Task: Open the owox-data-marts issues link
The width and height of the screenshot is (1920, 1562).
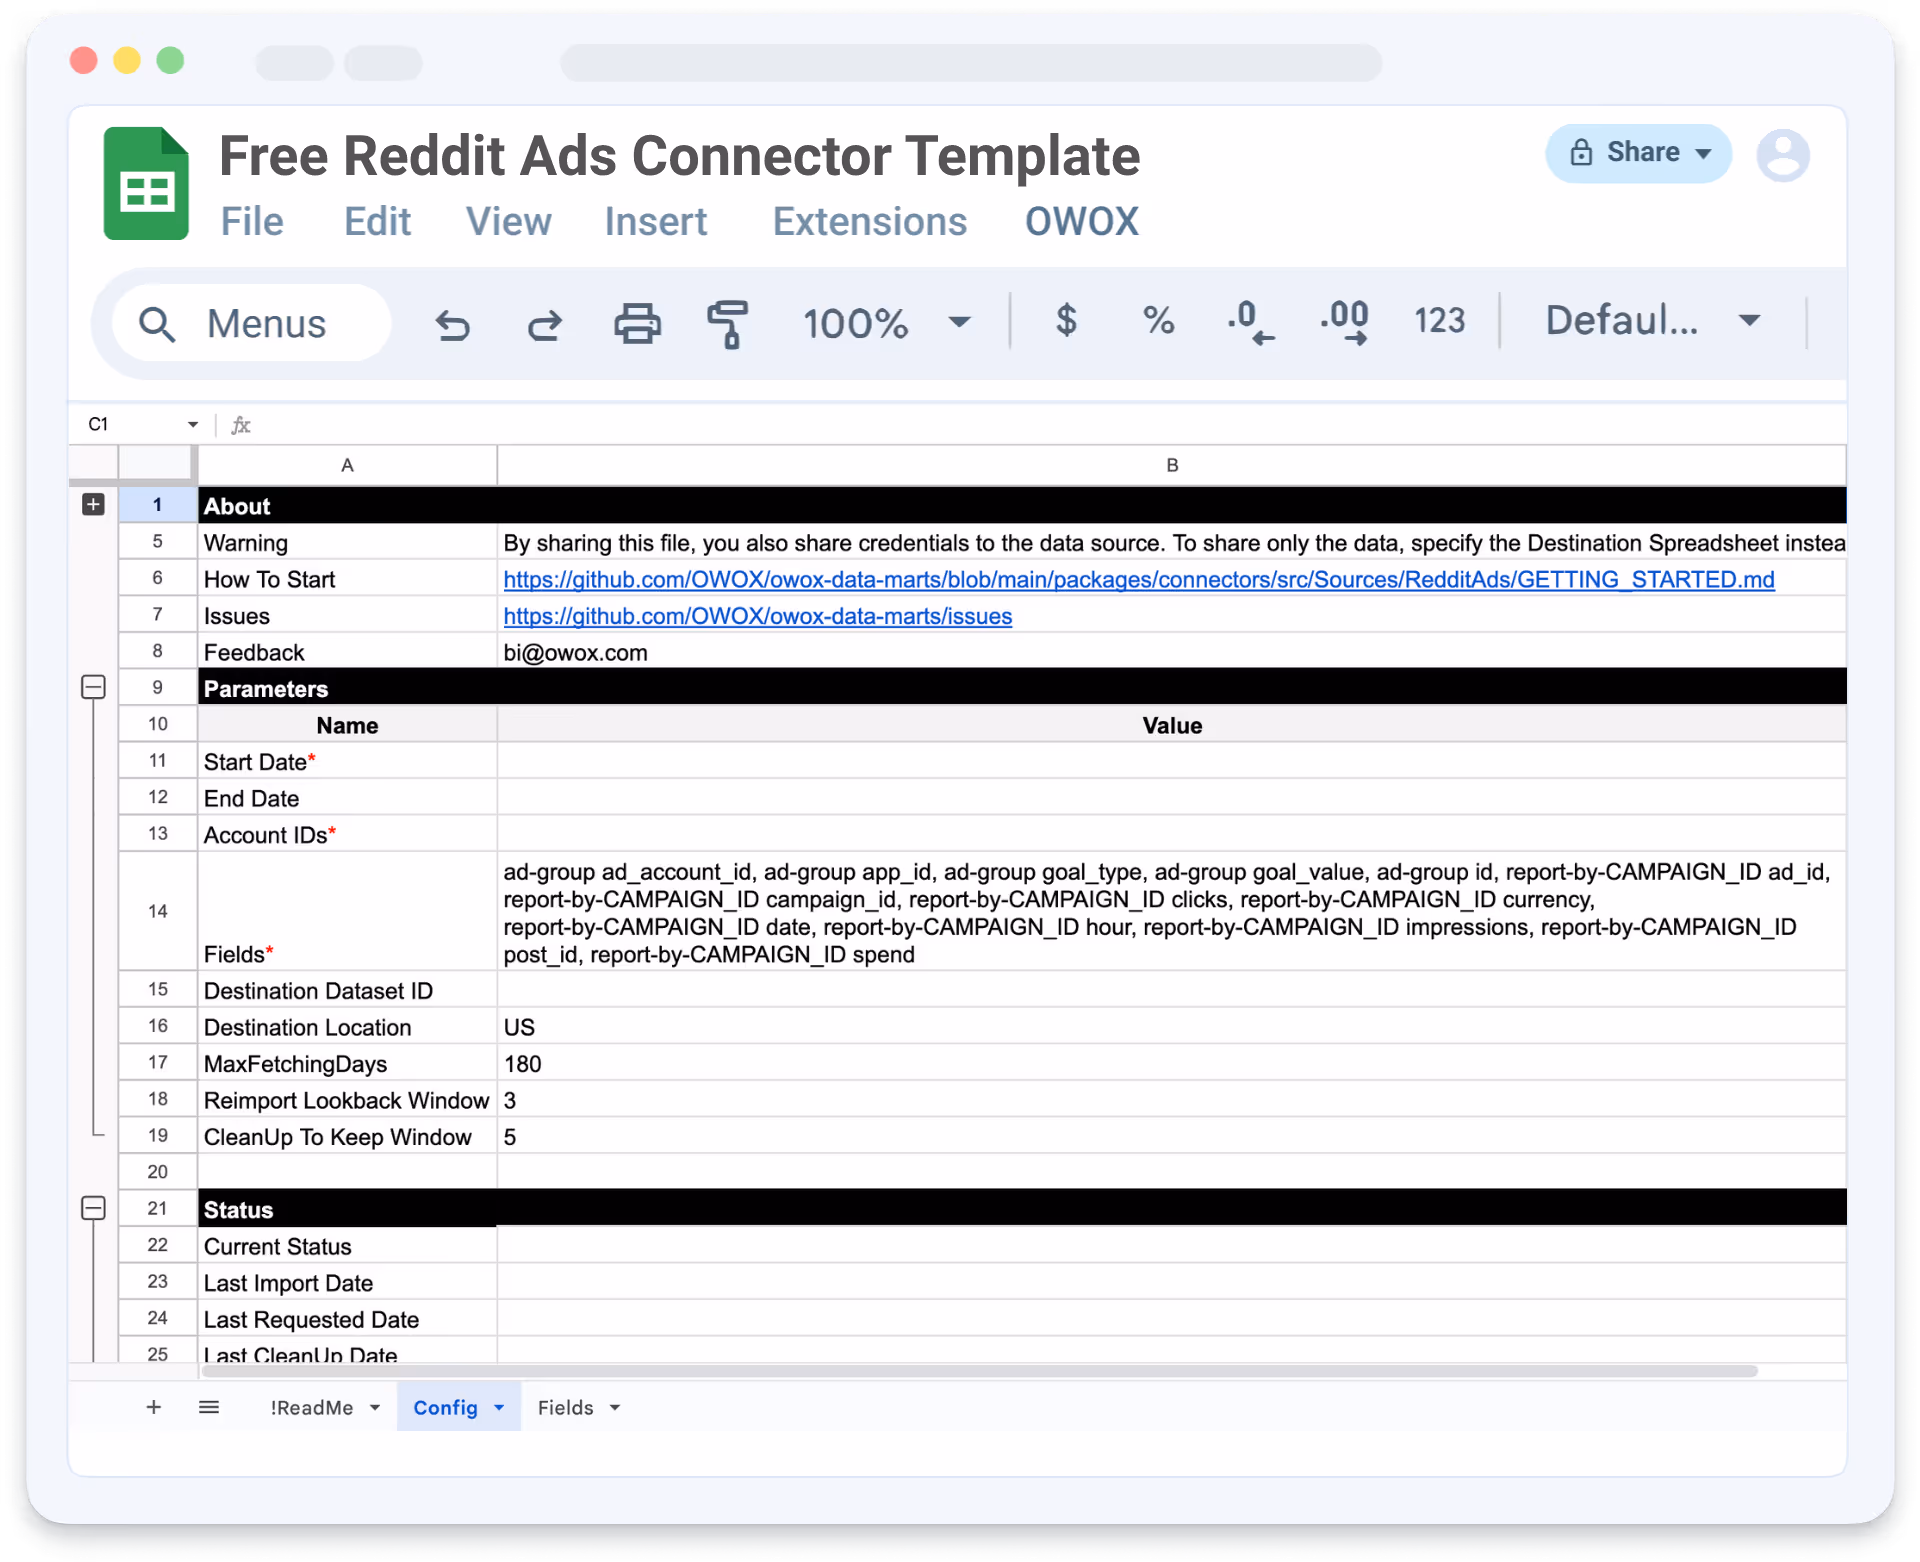Action: (x=757, y=616)
